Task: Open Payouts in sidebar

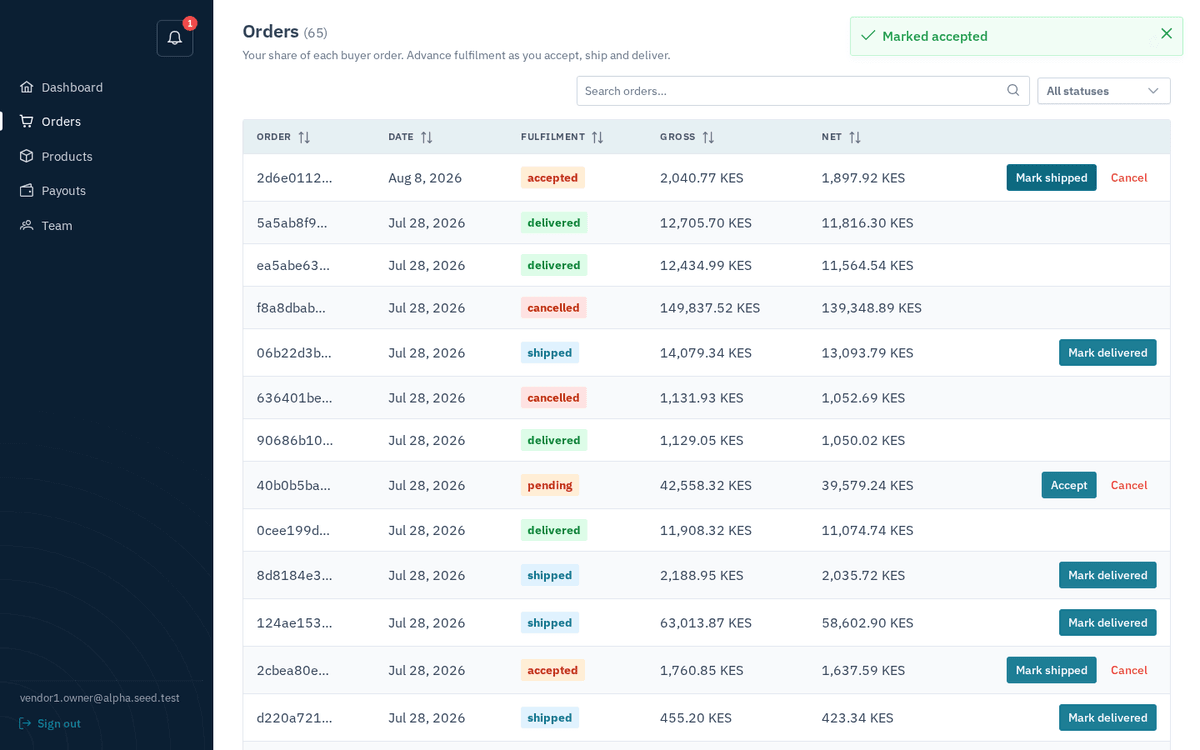Action: (64, 190)
